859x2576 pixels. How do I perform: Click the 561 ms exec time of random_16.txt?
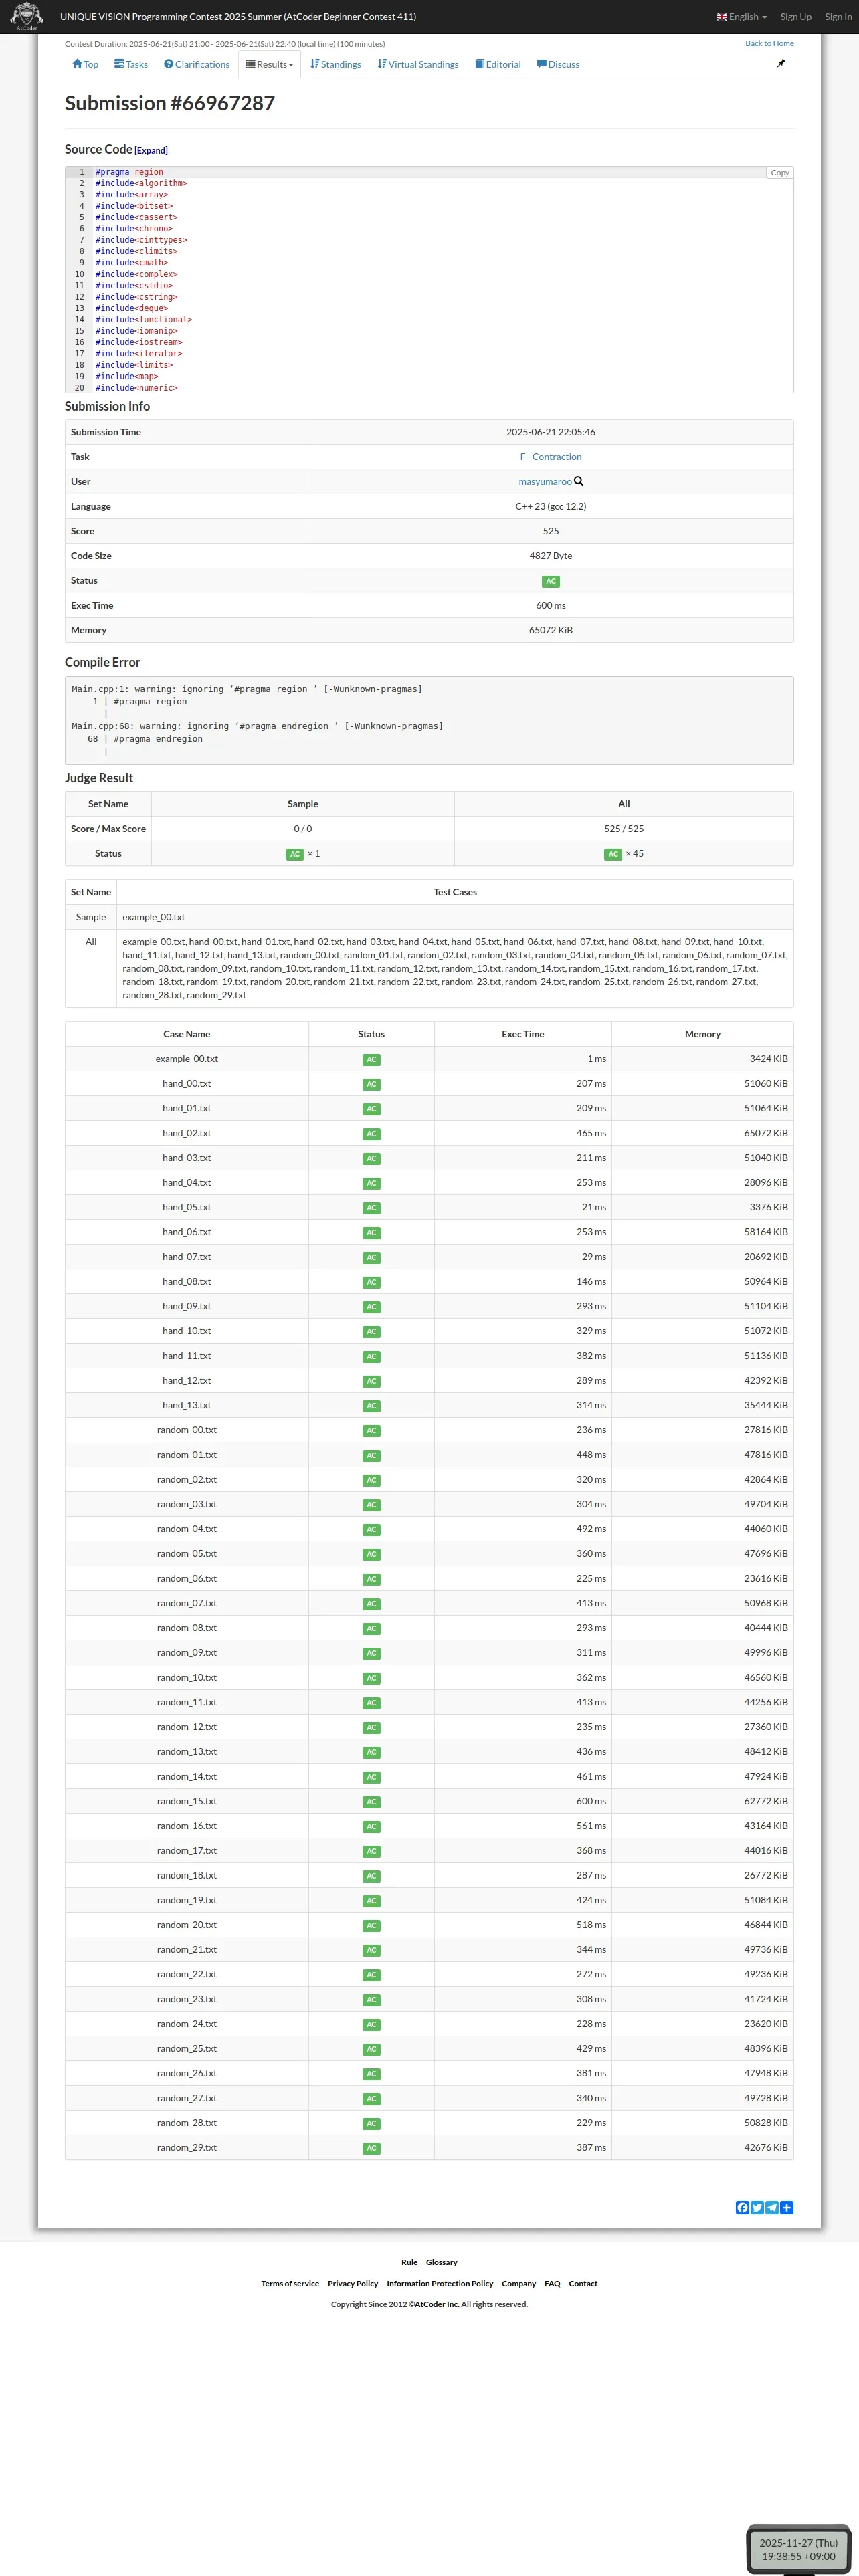tap(591, 1826)
